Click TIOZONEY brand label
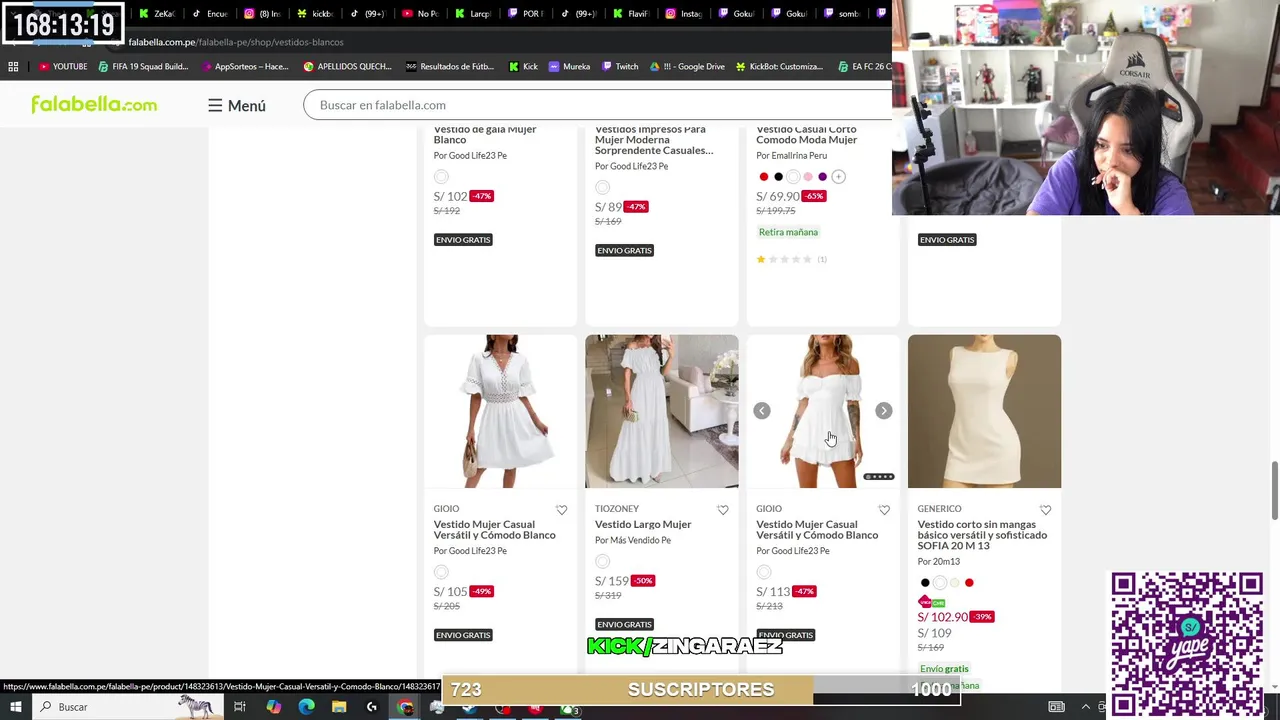The height and width of the screenshot is (720, 1280). tap(617, 509)
